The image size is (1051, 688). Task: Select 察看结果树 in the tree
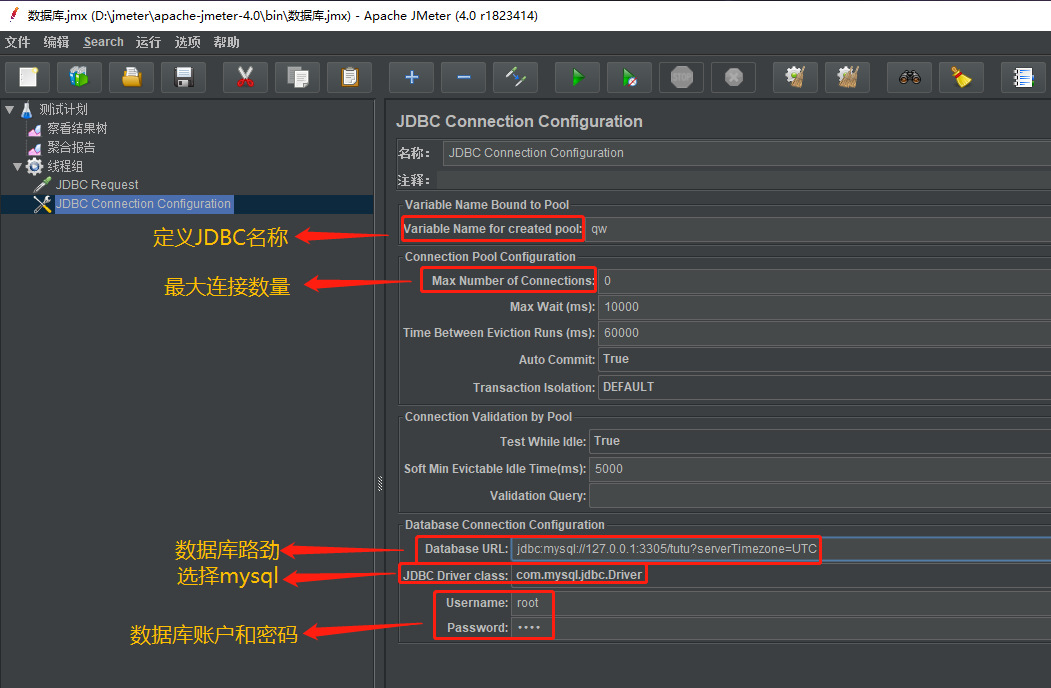pos(77,128)
